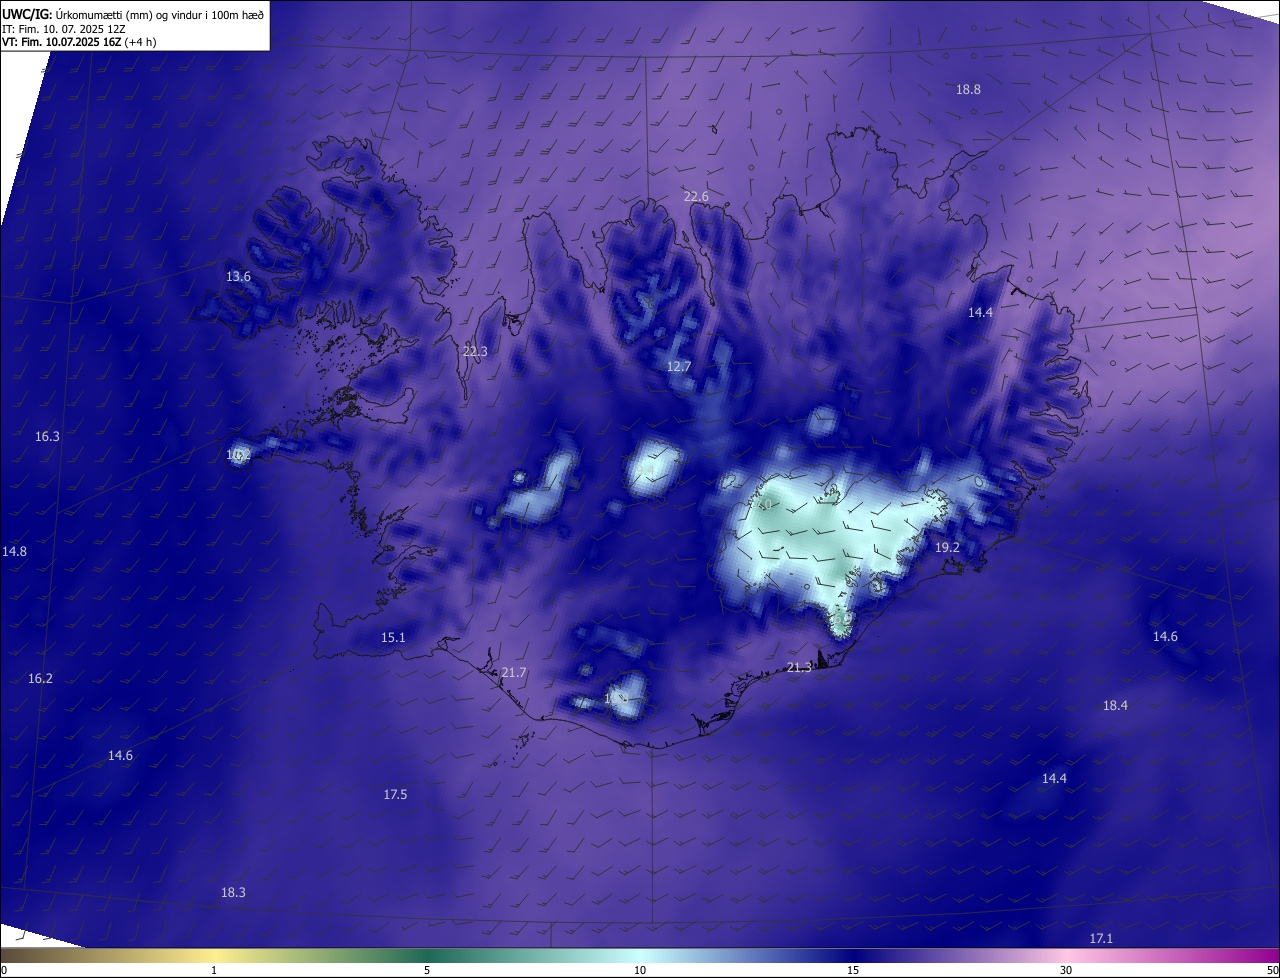Click the colour scale tick label 30

1066,970
